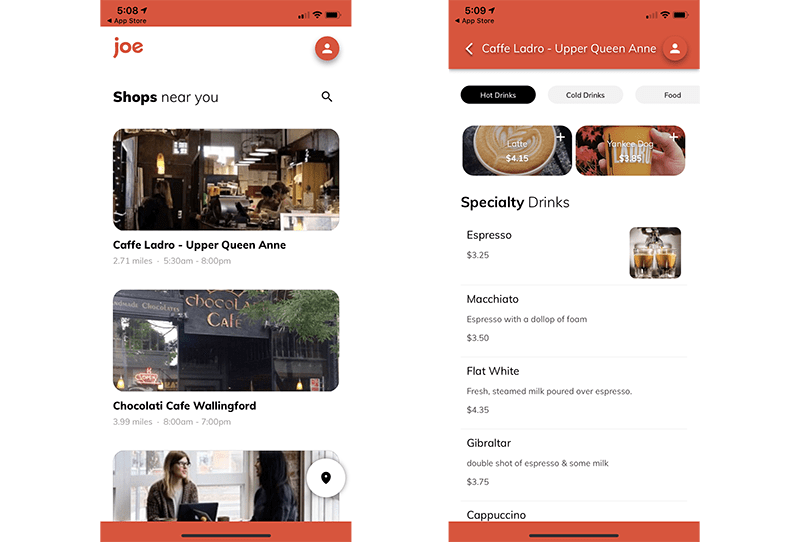This screenshot has width=800, height=542.
Task: Switch to the Cold Drinks tab
Action: [585, 95]
